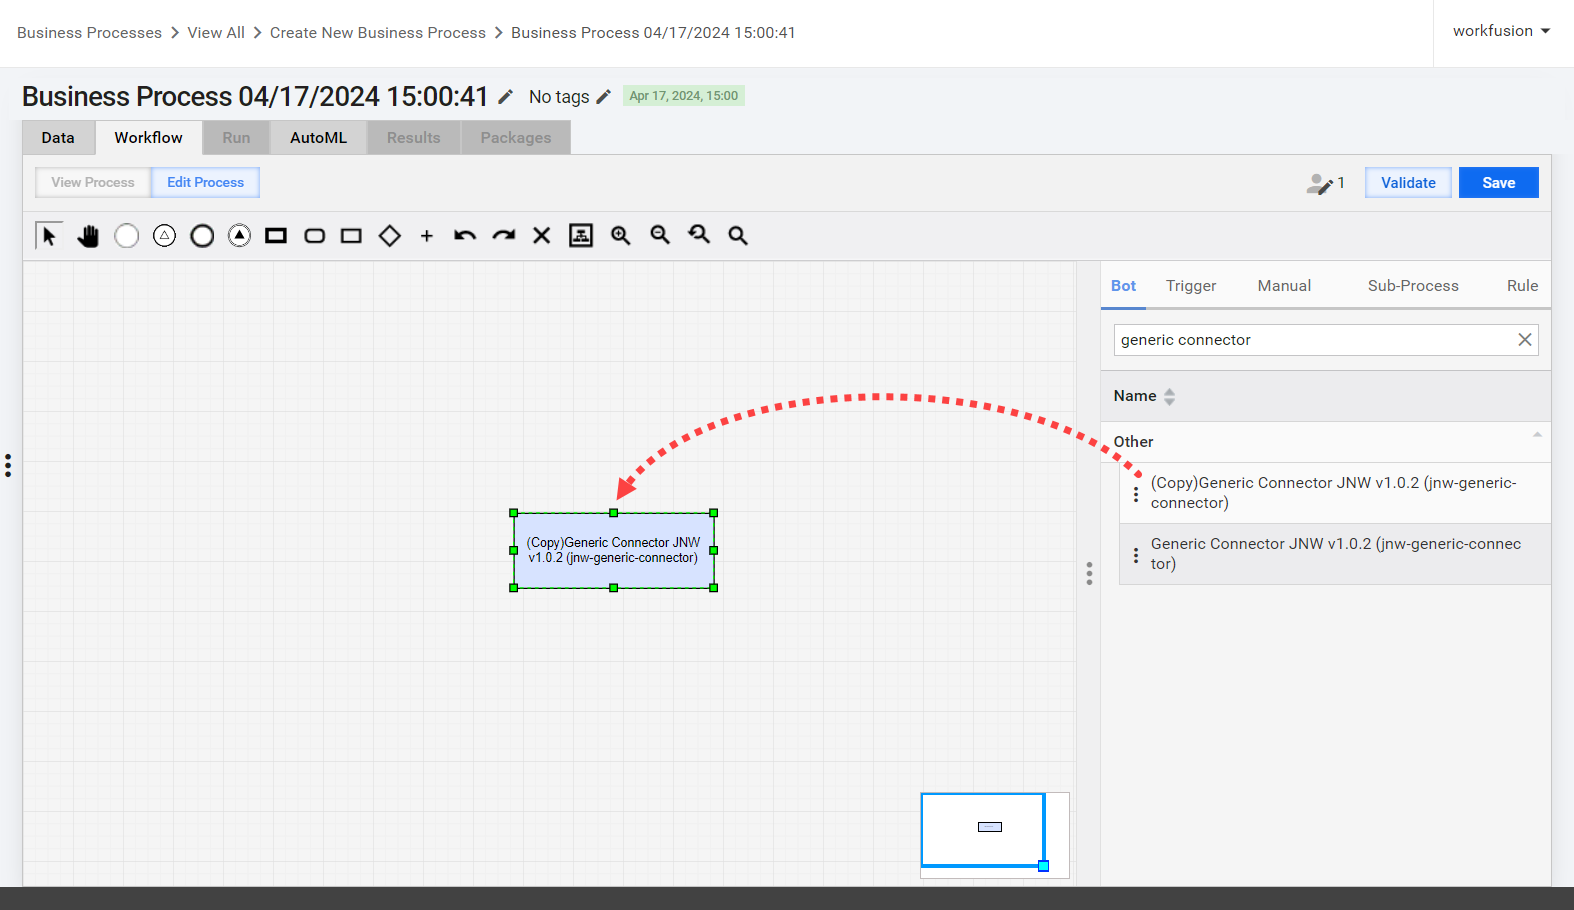The height and width of the screenshot is (910, 1574).
Task: Click the auto-layout diagram icon
Action: coord(581,235)
